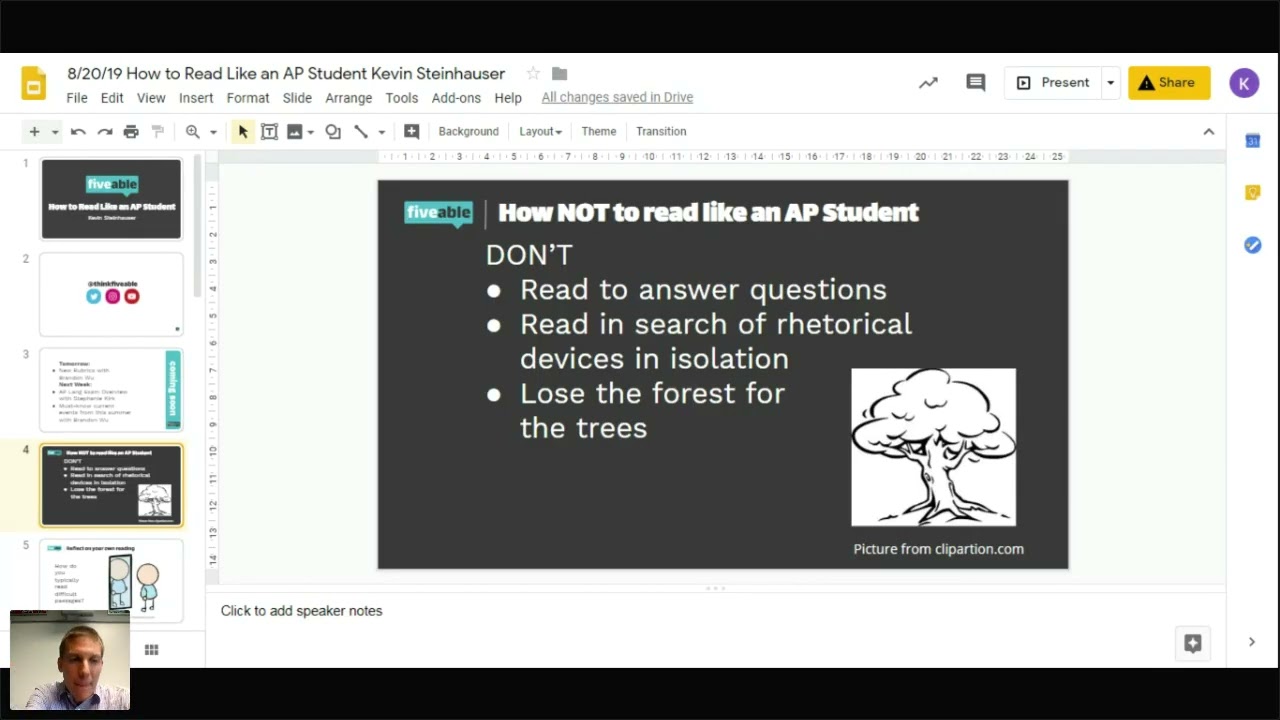Open the Layout dropdown

(x=540, y=131)
